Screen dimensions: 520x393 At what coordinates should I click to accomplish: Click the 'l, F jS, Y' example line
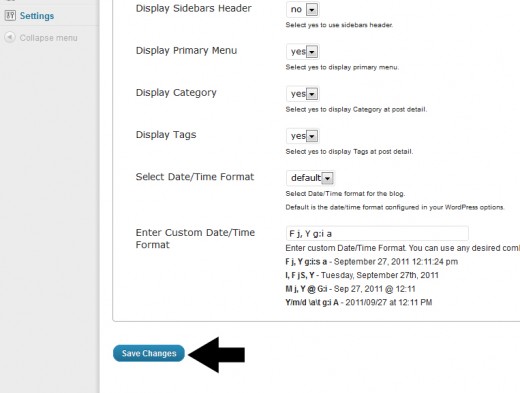(362, 275)
